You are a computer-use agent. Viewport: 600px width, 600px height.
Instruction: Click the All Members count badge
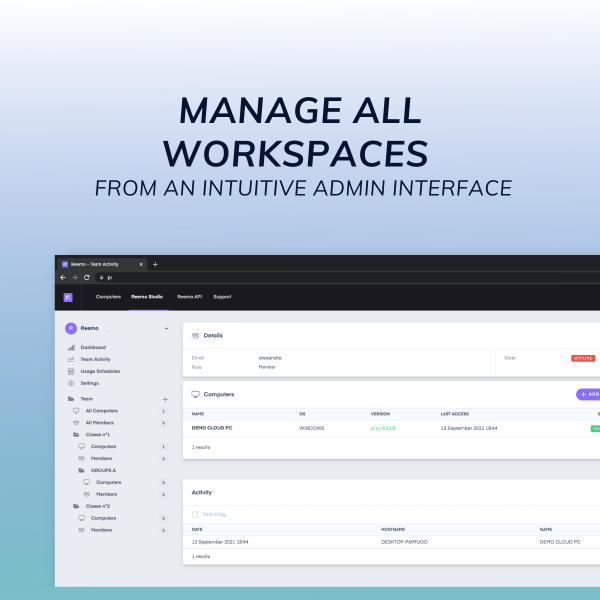(163, 423)
